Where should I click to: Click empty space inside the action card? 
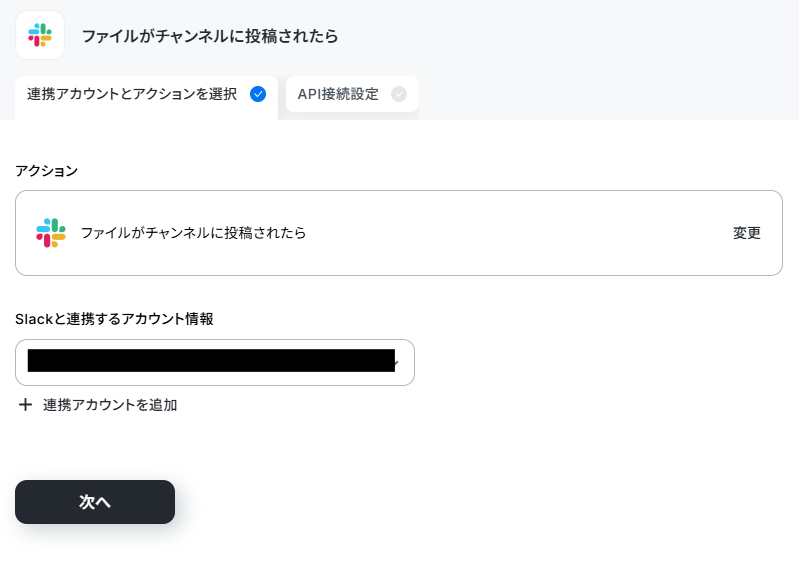[x=510, y=233]
